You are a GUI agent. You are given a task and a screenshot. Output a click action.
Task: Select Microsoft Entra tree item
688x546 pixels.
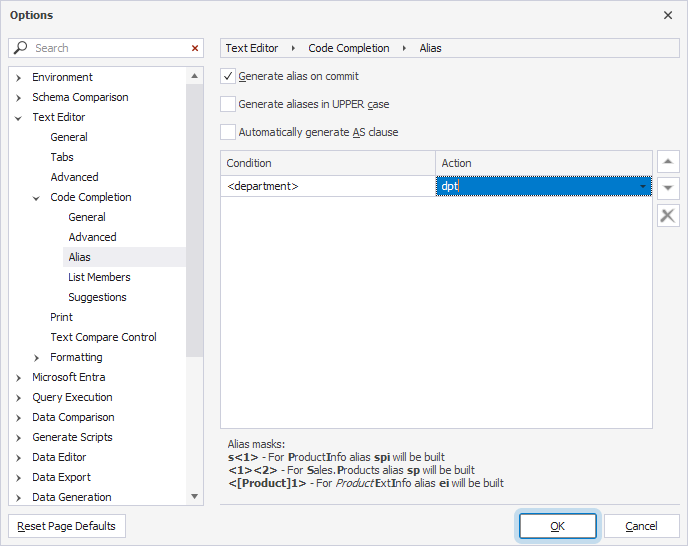click(68, 377)
